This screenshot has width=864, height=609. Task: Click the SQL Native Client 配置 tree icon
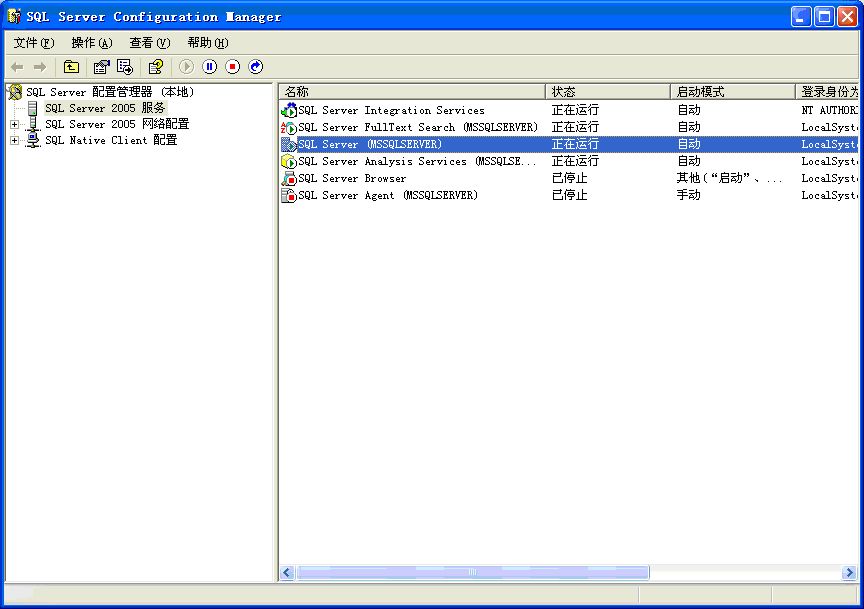[33, 140]
